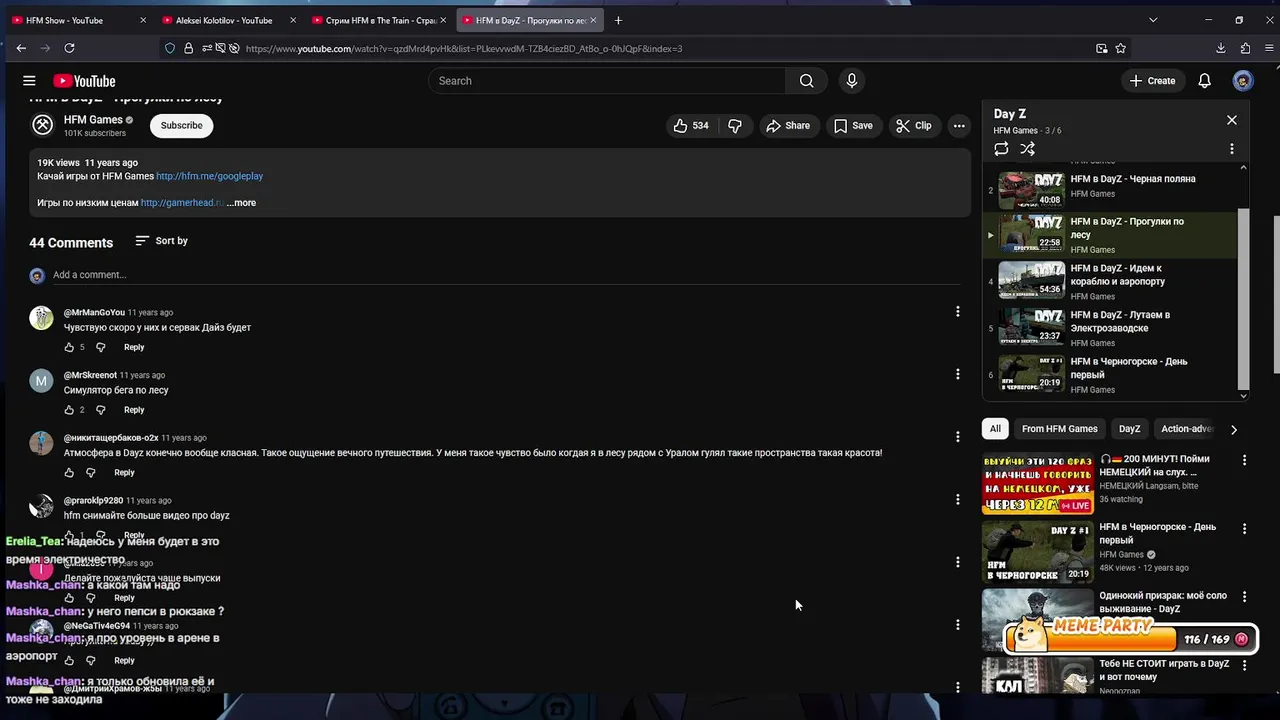The width and height of the screenshot is (1280, 720).
Task: Open the browser application menu
Action: coord(1269,48)
